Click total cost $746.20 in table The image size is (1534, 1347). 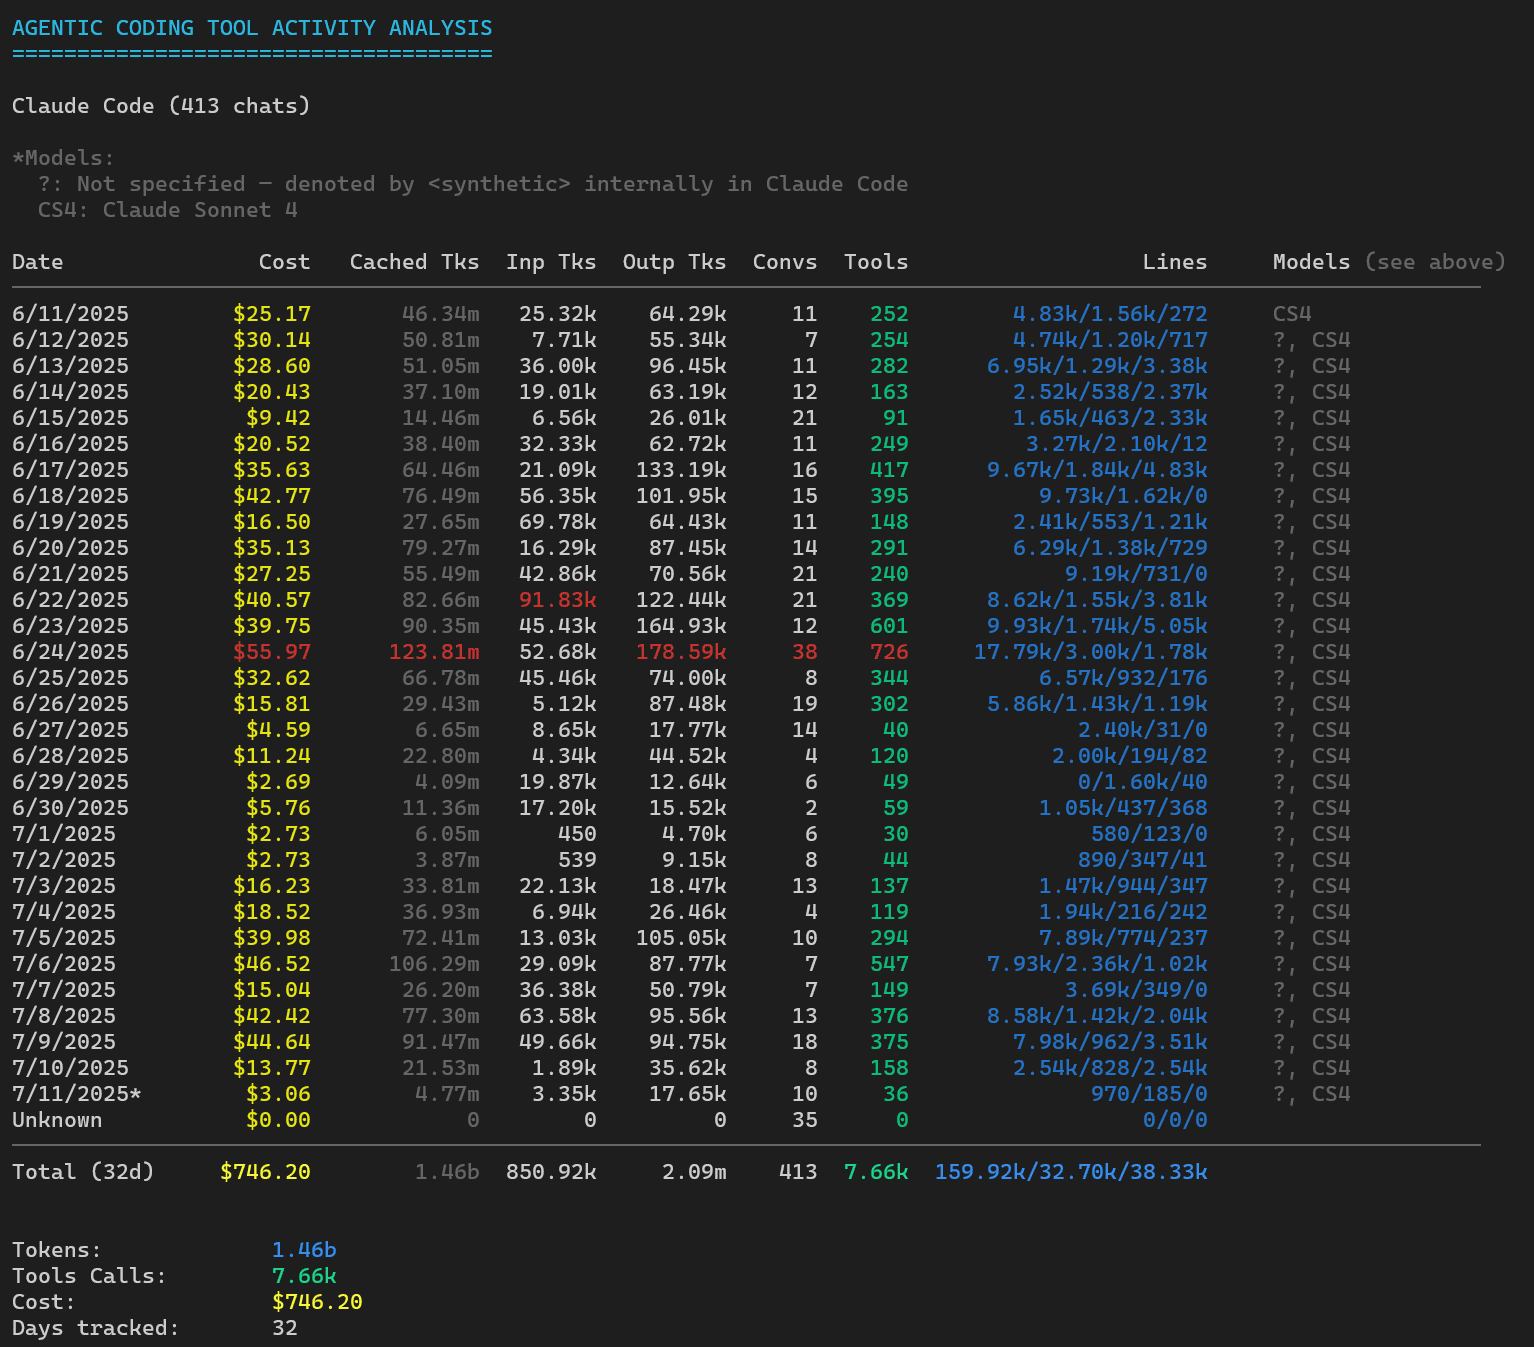click(x=265, y=1172)
